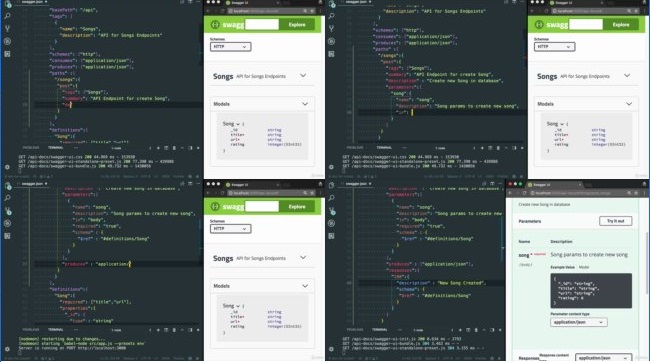Open the Response content type dropdown

[x=603, y=357]
